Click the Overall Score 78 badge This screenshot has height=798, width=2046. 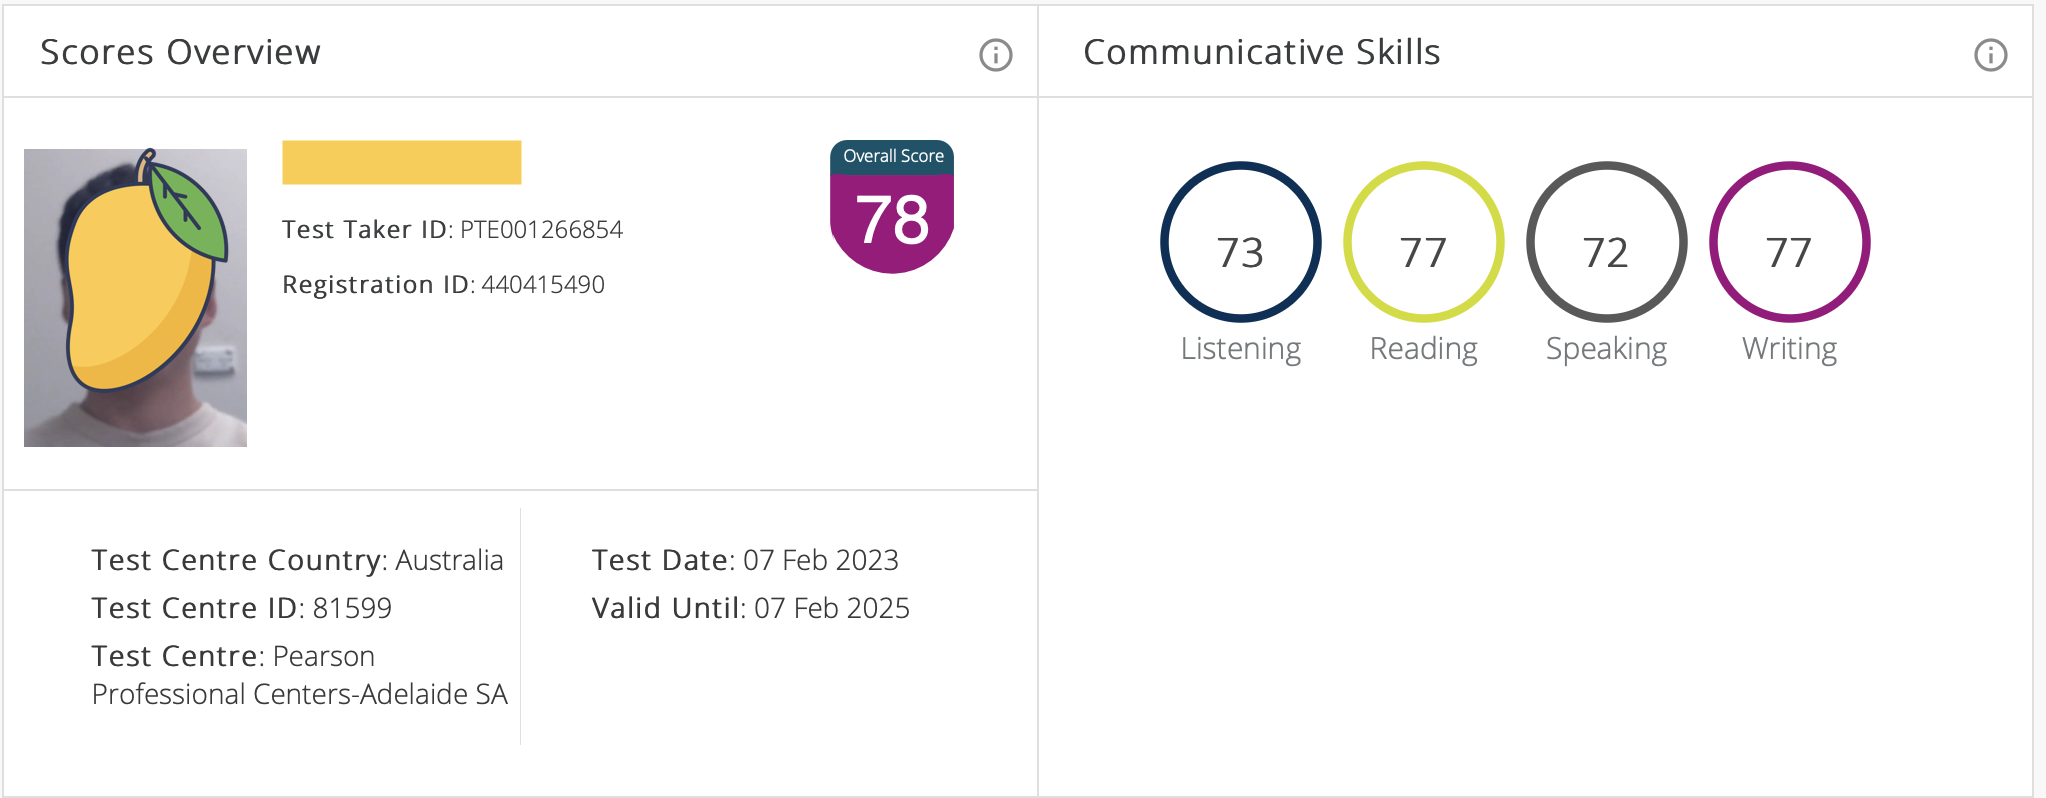[x=892, y=207]
